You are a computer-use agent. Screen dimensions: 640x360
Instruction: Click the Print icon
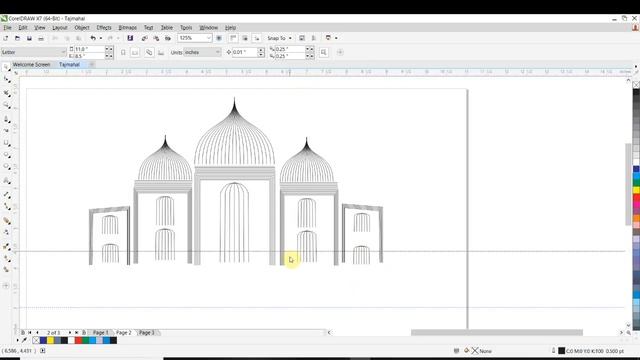(x=41, y=38)
